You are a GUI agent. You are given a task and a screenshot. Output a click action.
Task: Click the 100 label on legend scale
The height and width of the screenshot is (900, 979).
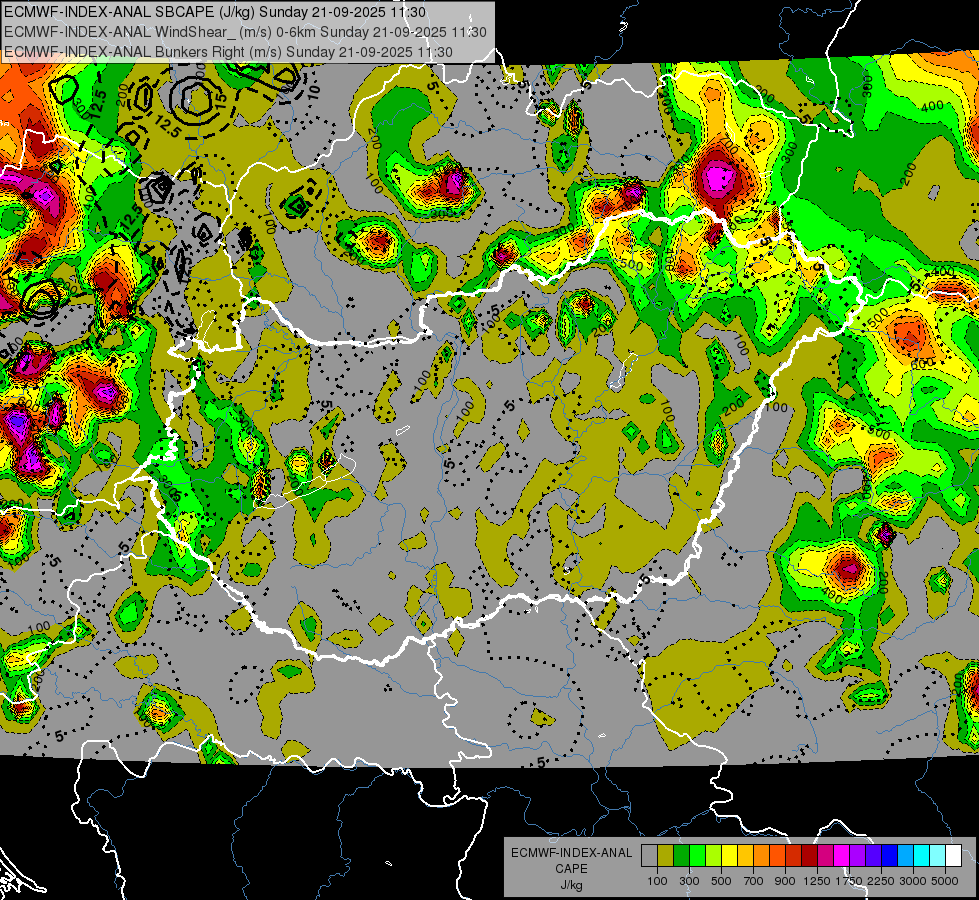(657, 880)
